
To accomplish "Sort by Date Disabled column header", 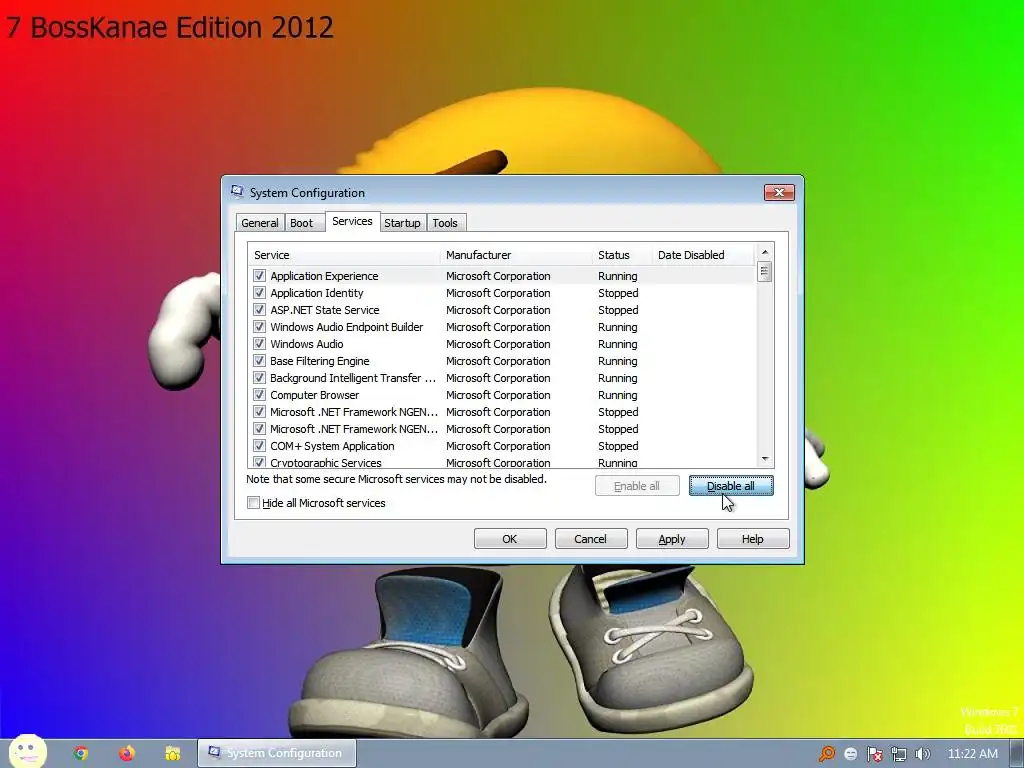I will [x=703, y=255].
